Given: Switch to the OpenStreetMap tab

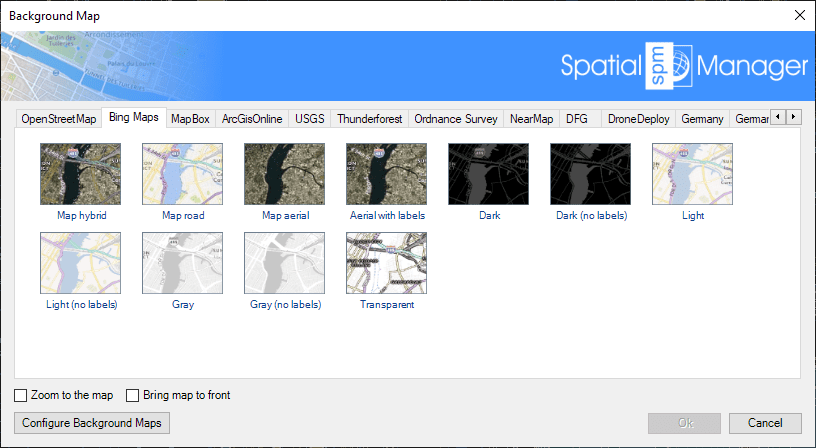Looking at the screenshot, I should (59, 119).
